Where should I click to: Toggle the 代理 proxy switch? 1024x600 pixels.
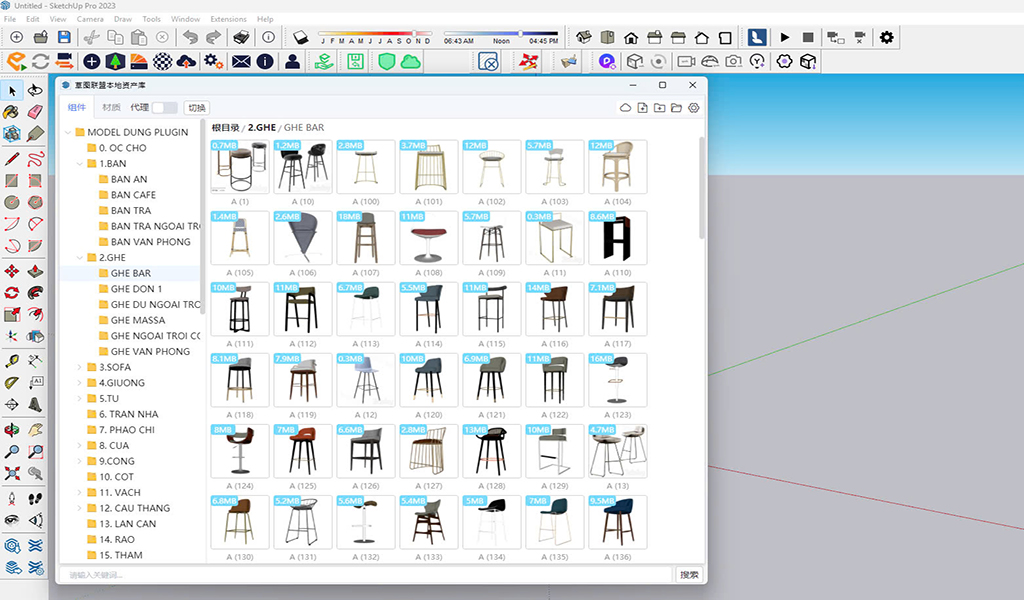tap(164, 108)
